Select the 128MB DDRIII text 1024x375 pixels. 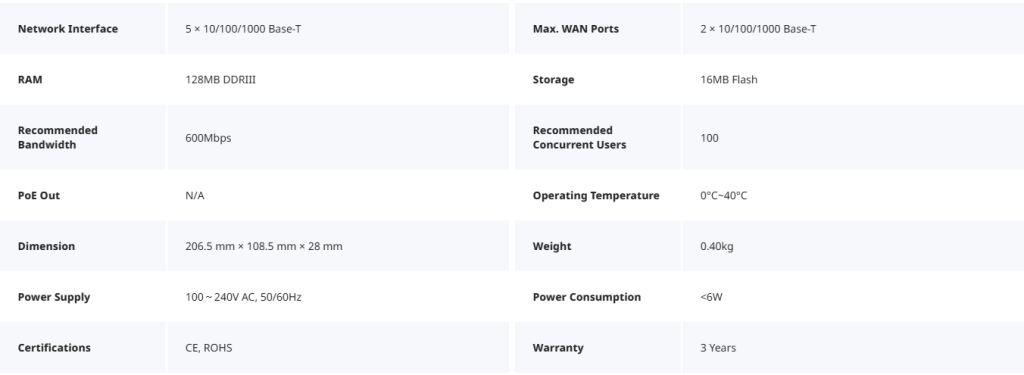click(x=221, y=80)
